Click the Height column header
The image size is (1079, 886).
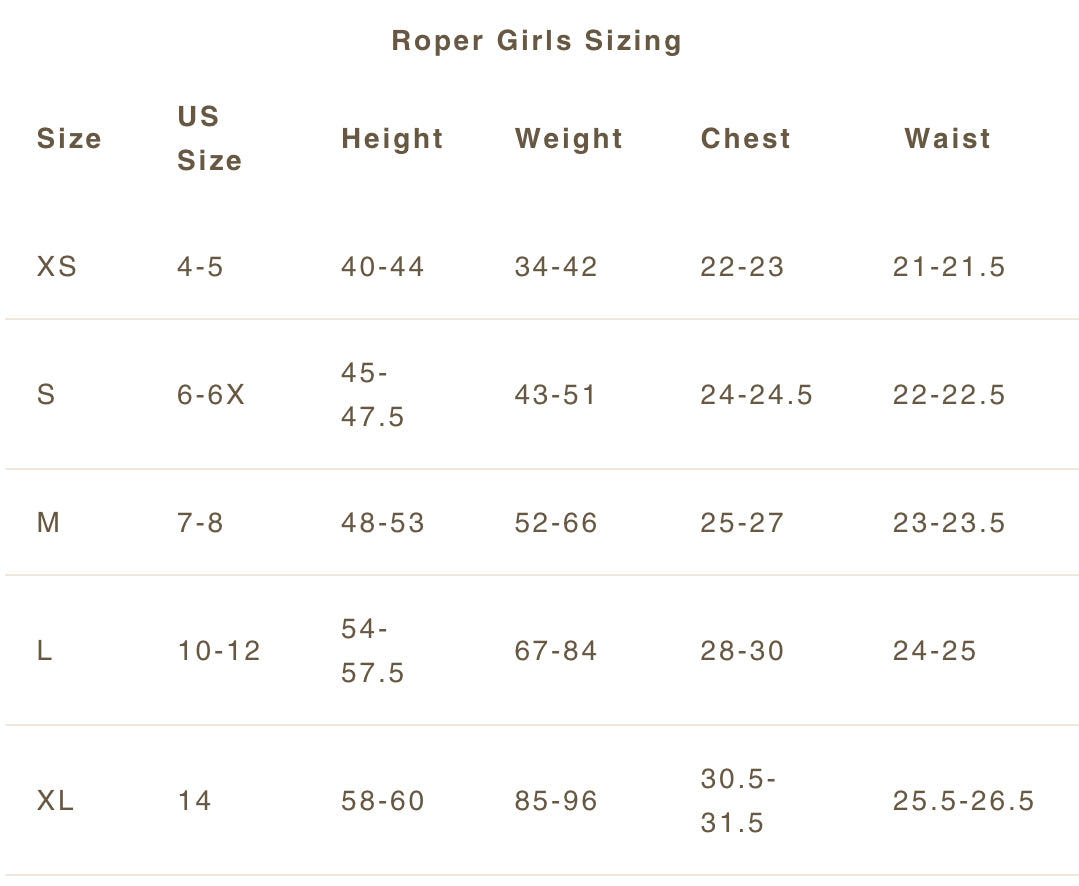(x=392, y=139)
